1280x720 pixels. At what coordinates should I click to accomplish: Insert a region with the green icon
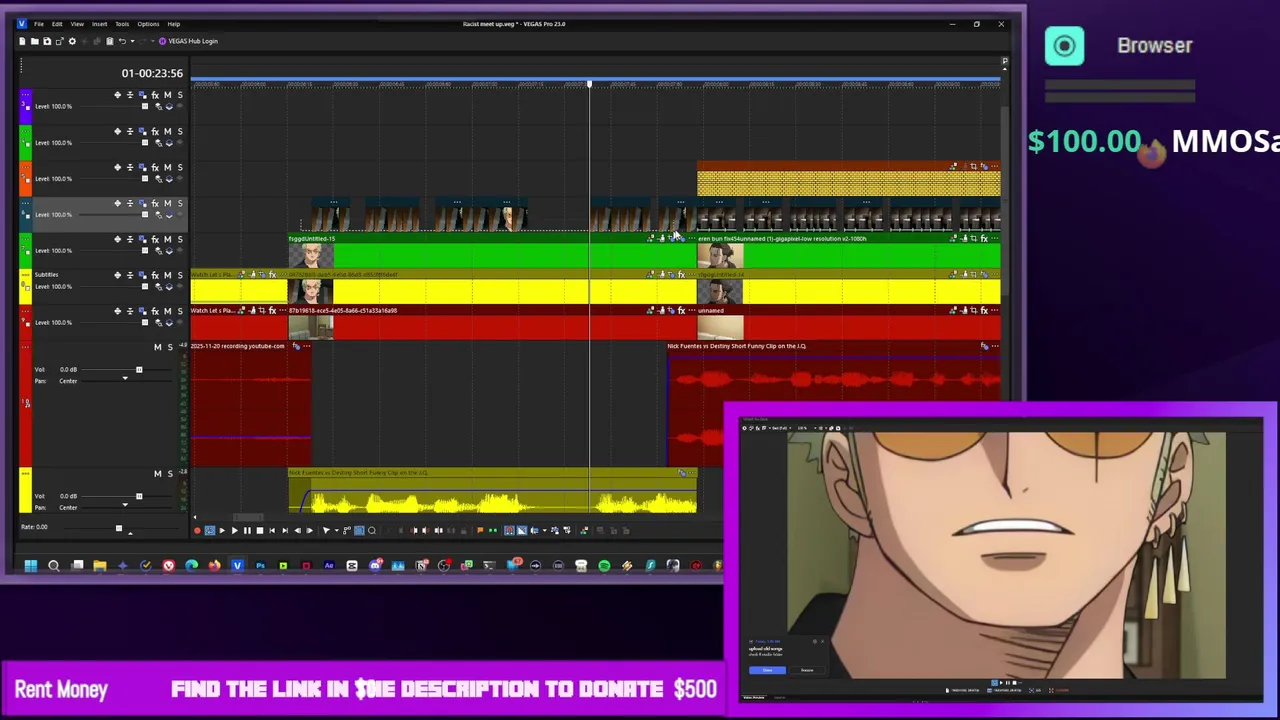pyautogui.click(x=492, y=531)
